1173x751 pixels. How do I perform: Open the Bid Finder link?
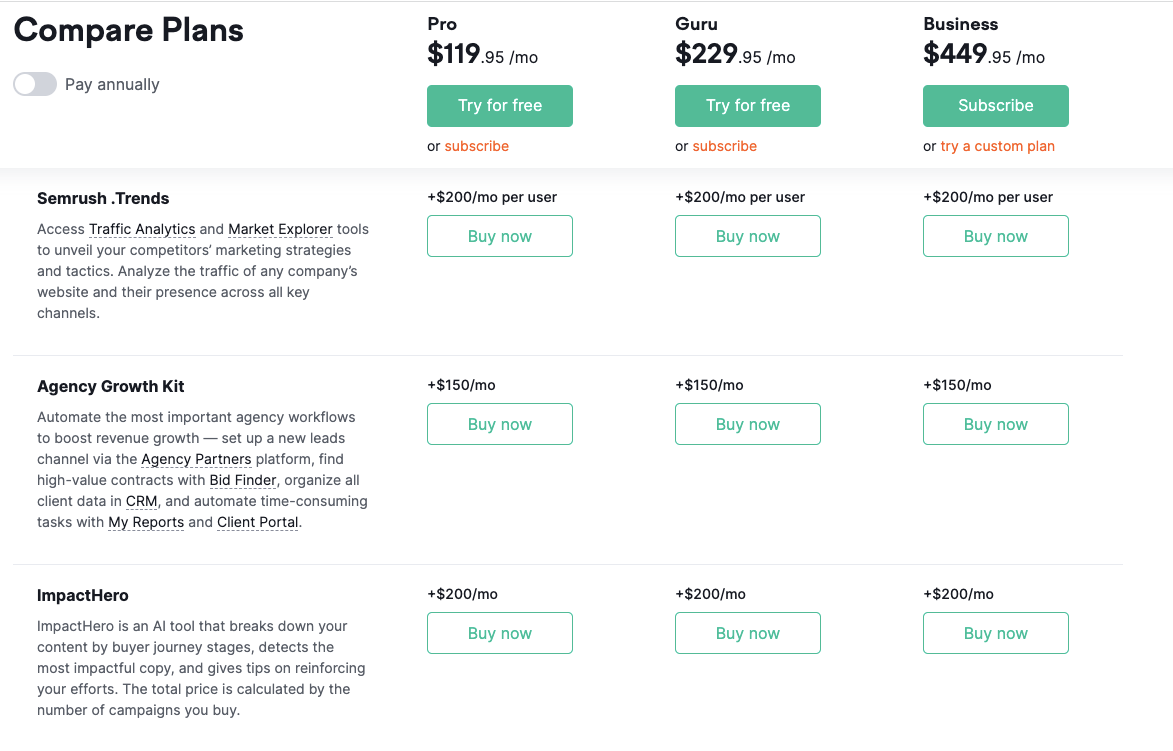point(243,480)
